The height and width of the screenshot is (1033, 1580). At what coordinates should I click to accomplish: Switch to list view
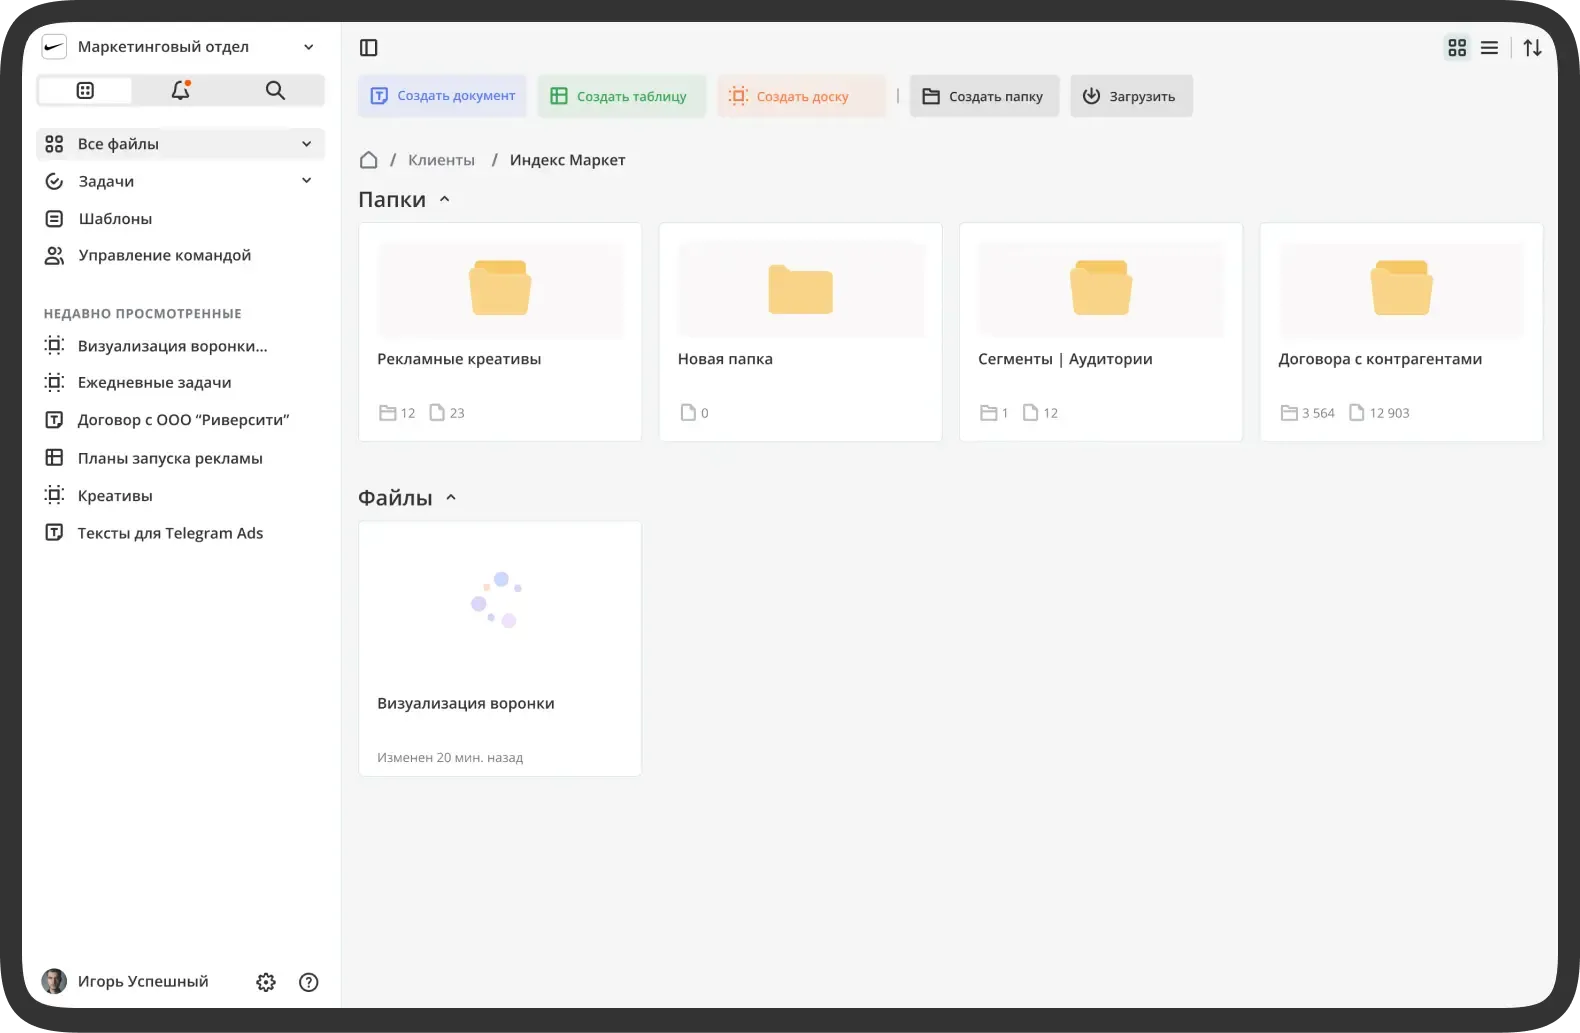coord(1489,48)
